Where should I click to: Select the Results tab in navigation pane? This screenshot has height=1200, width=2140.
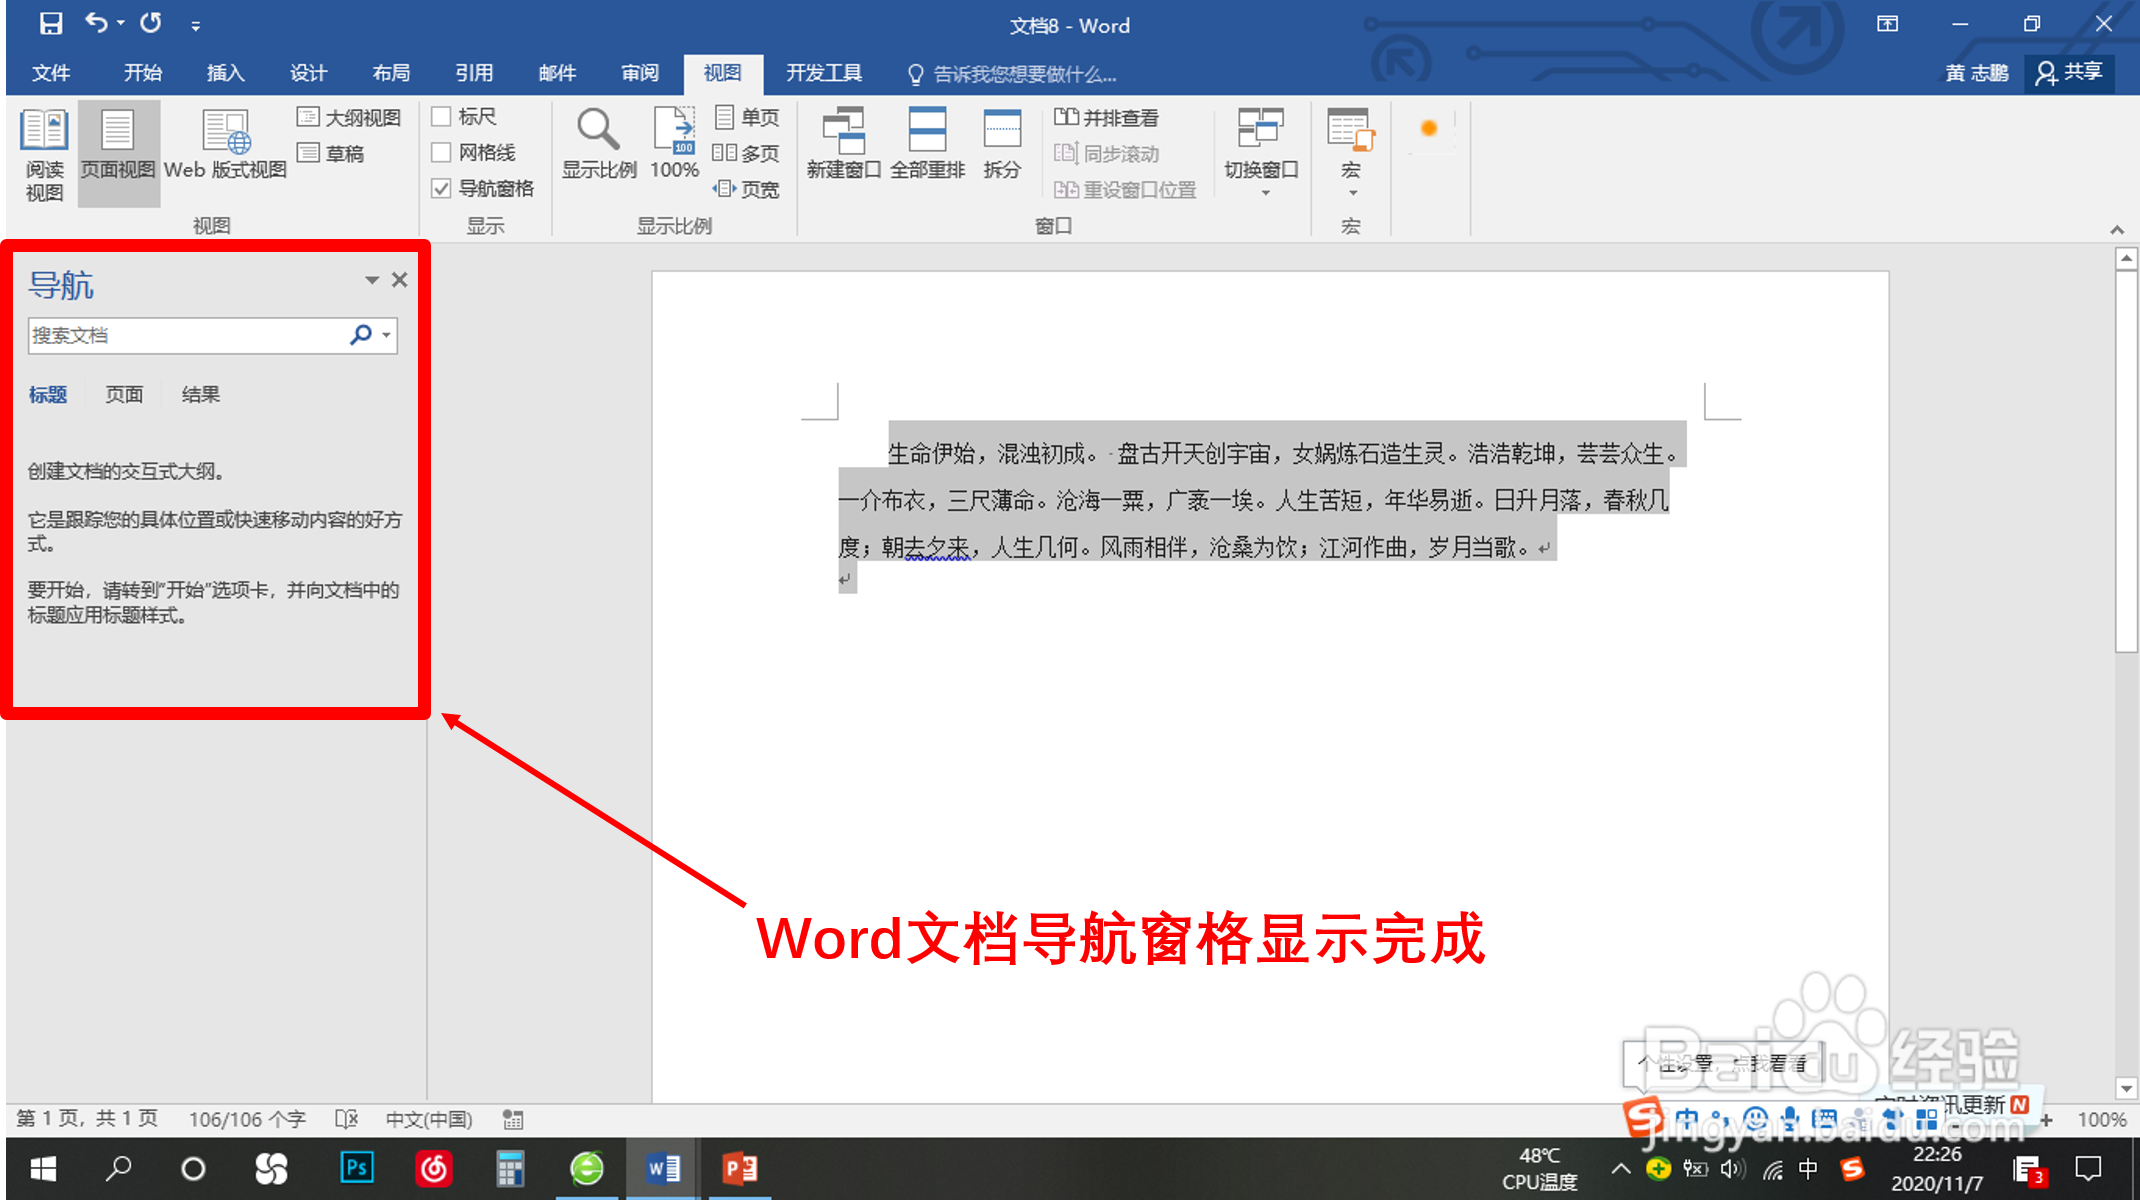click(200, 394)
